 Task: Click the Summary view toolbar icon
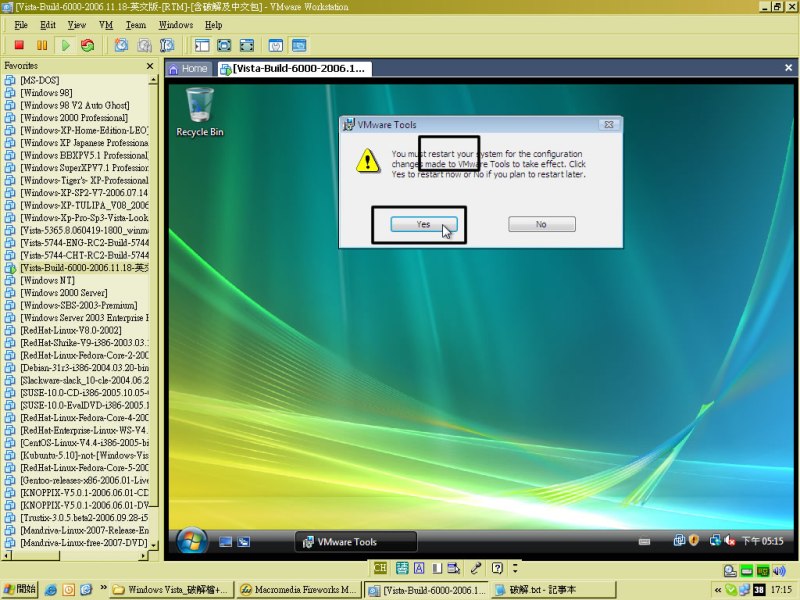(x=276, y=45)
